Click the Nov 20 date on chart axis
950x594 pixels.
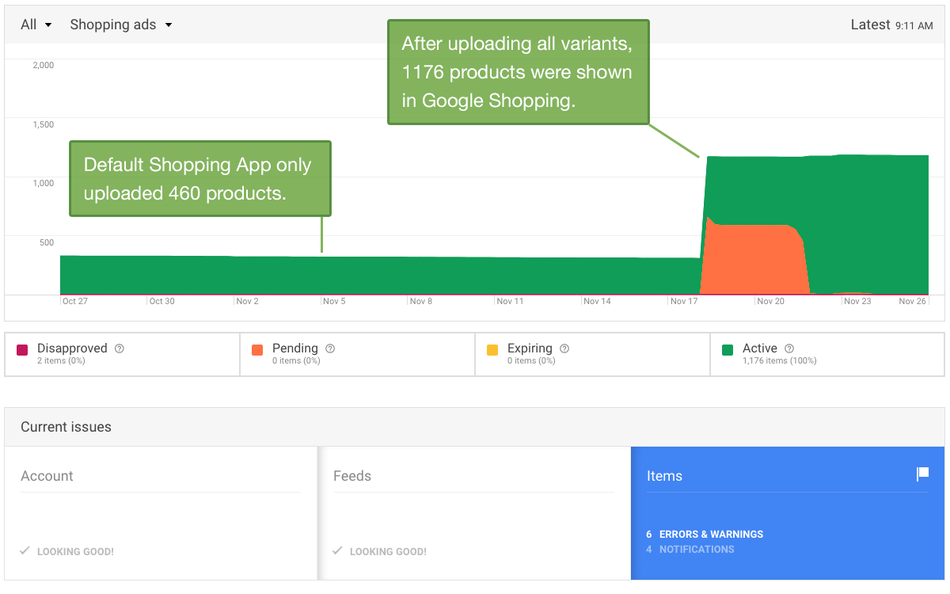pyautogui.click(x=770, y=301)
